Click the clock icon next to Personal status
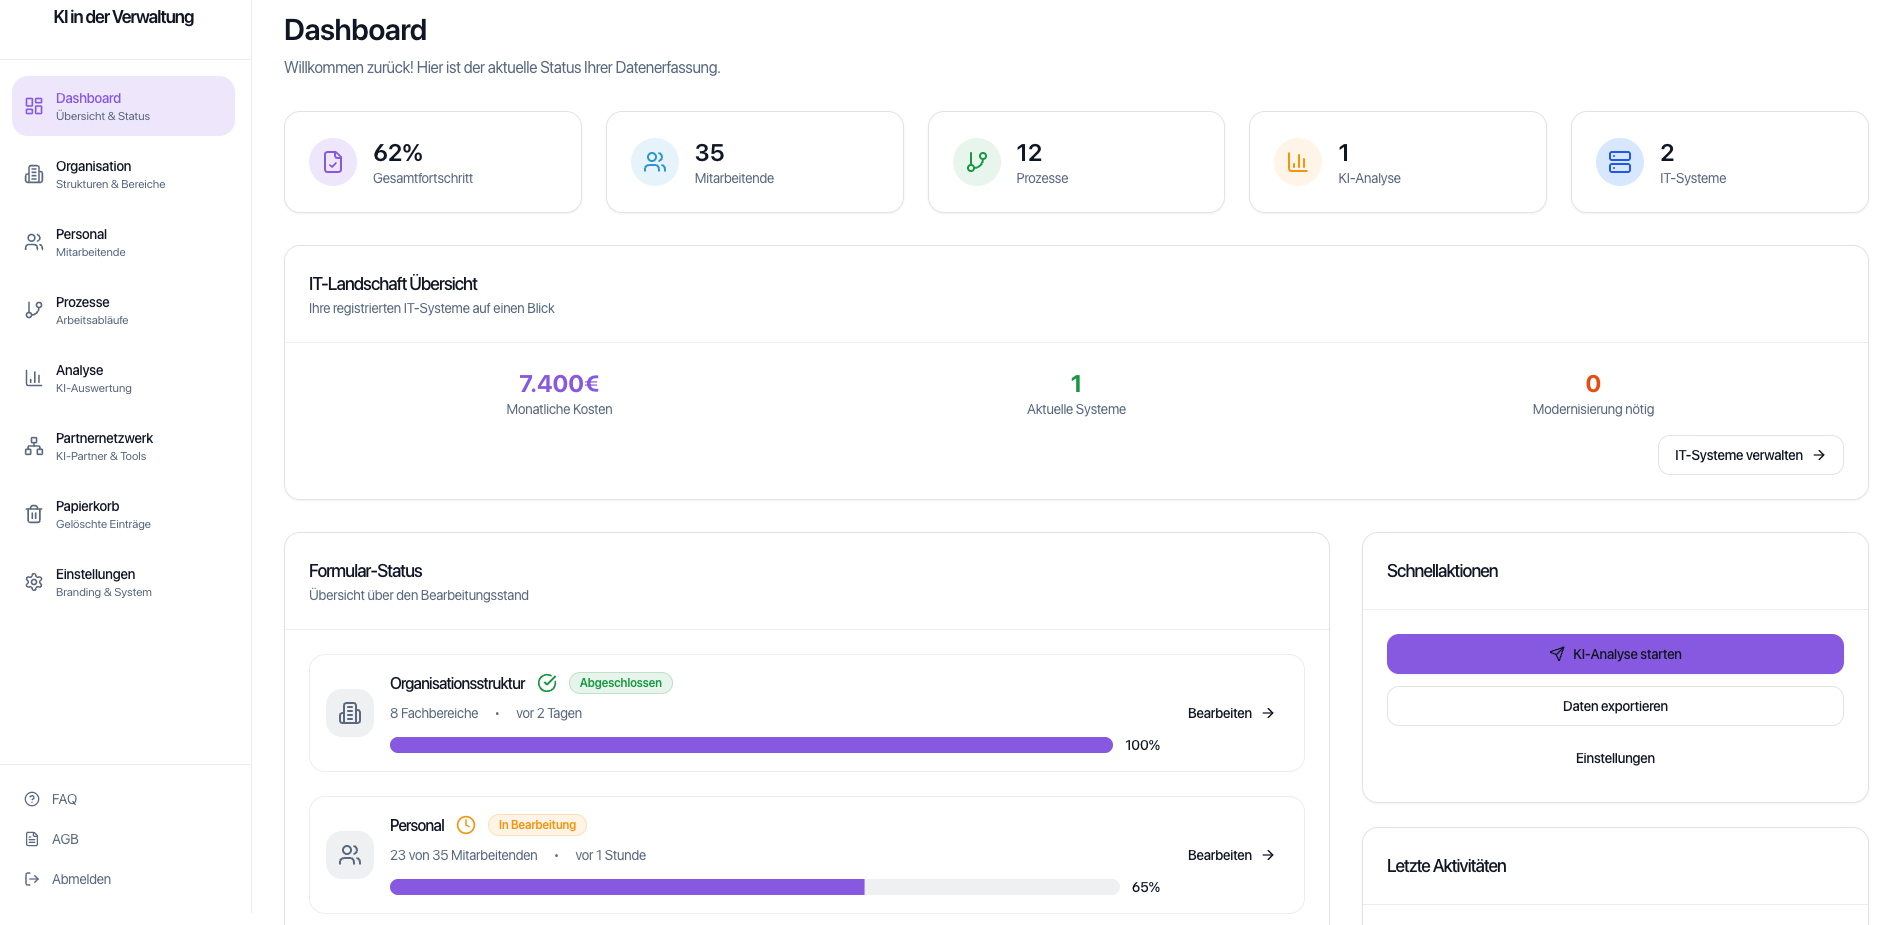The width and height of the screenshot is (1895, 925). coord(466,825)
